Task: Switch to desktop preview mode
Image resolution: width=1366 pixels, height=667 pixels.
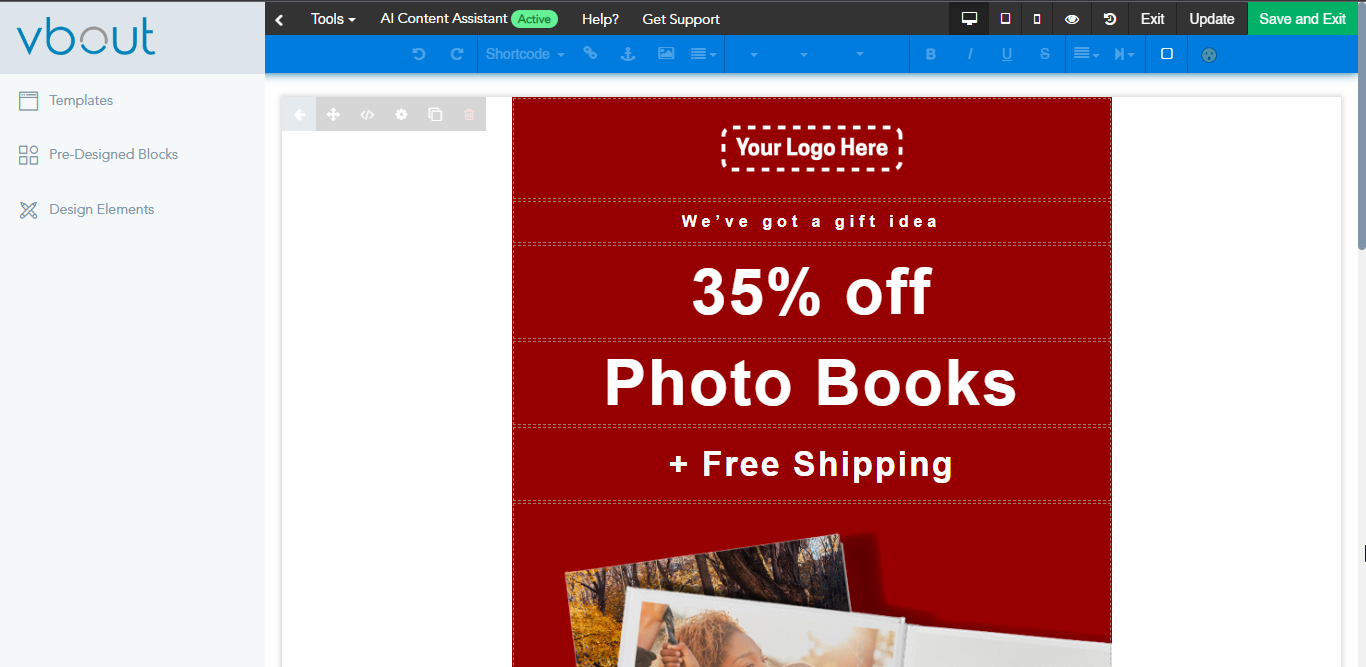Action: point(968,19)
